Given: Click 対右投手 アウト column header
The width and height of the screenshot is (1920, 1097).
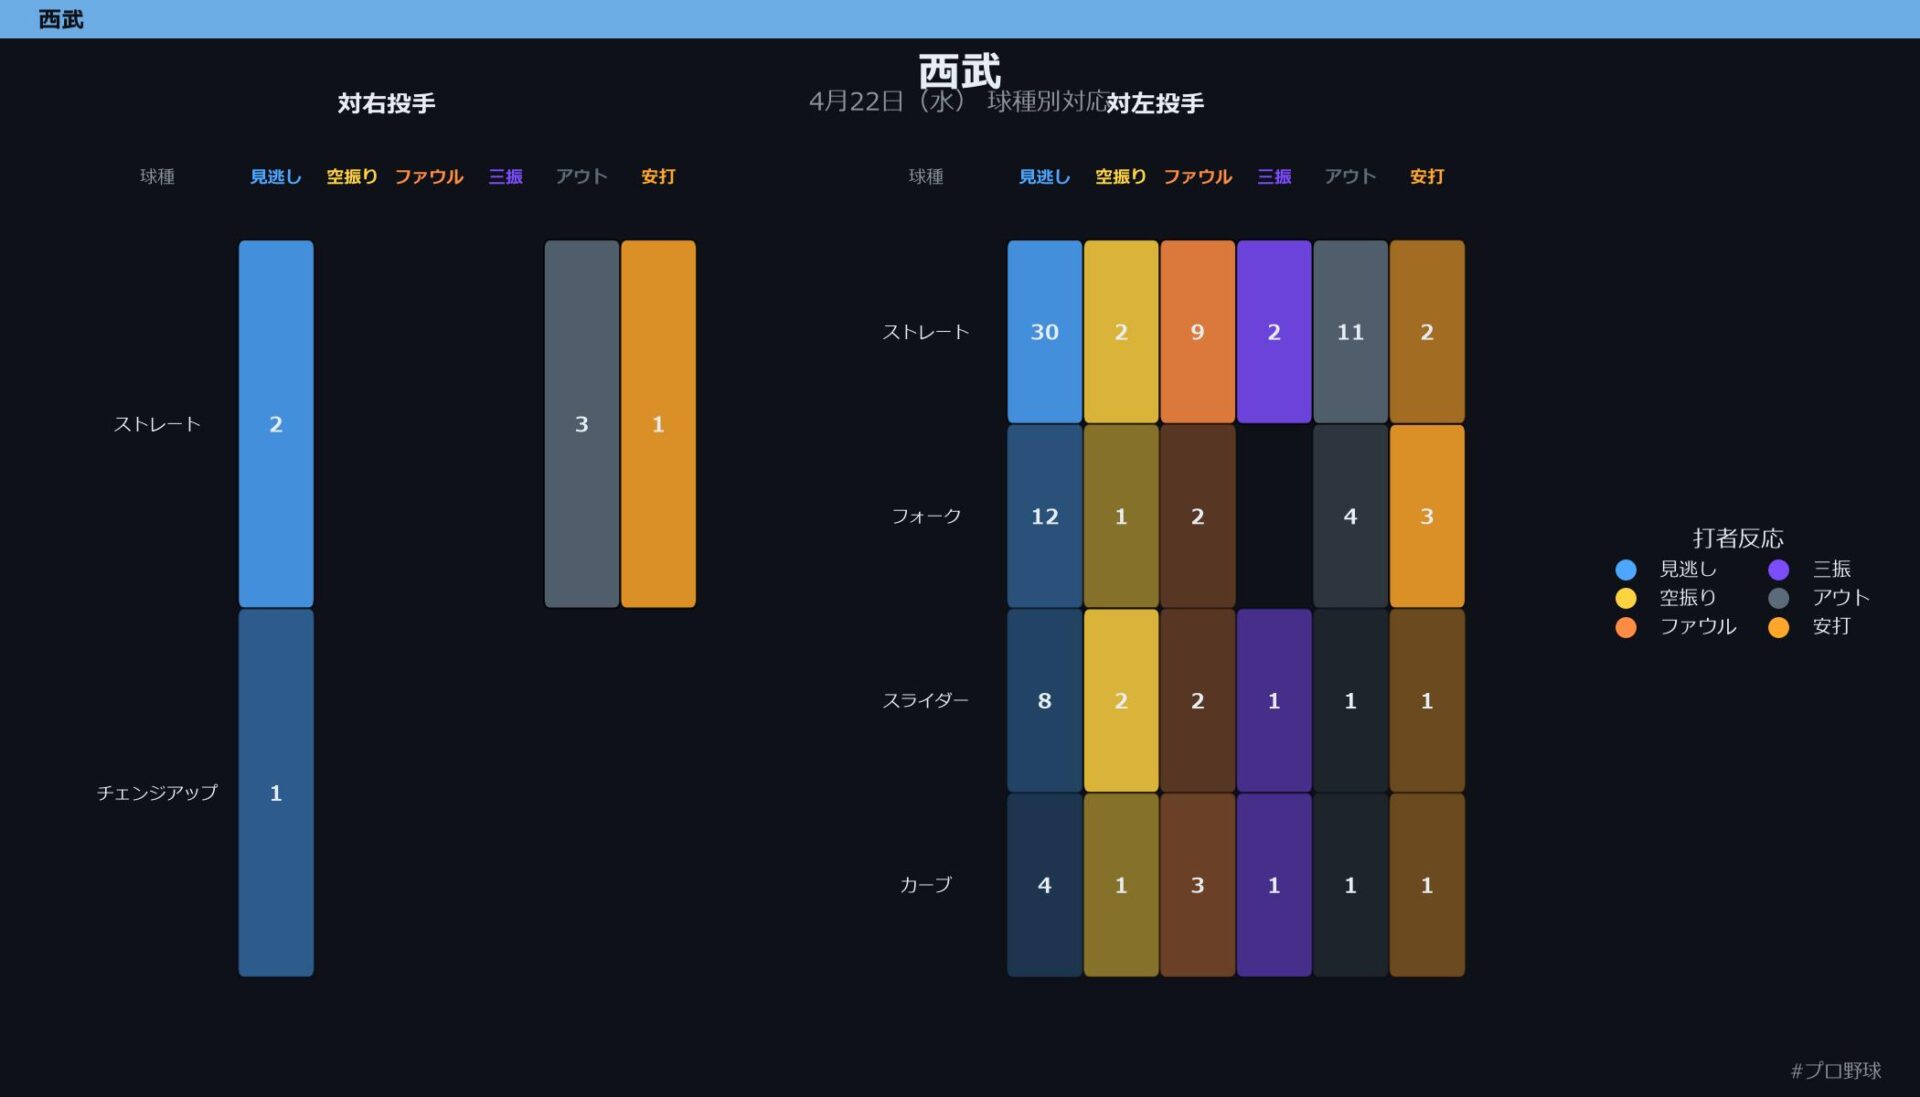Looking at the screenshot, I should pos(582,177).
